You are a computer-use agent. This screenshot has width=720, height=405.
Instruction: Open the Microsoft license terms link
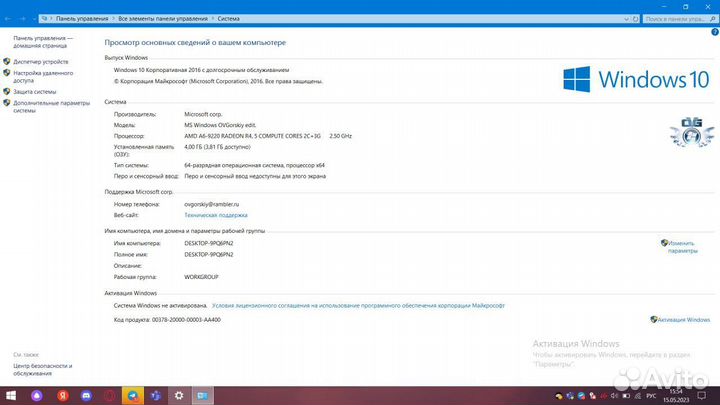click(358, 305)
